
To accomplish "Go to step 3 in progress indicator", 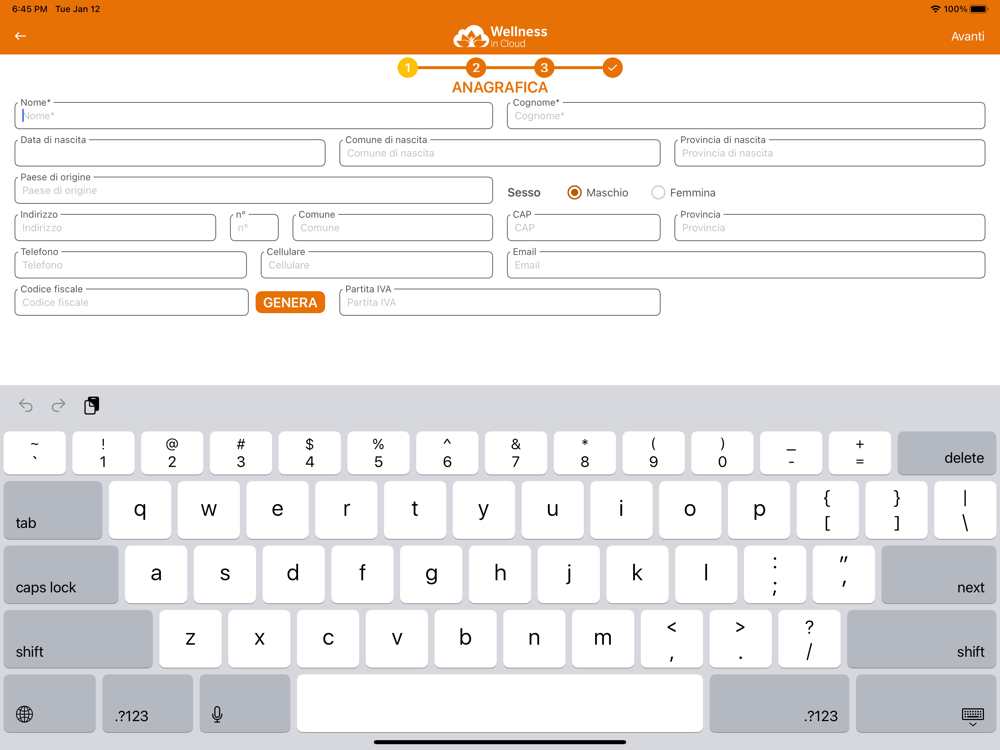I will coord(544,68).
